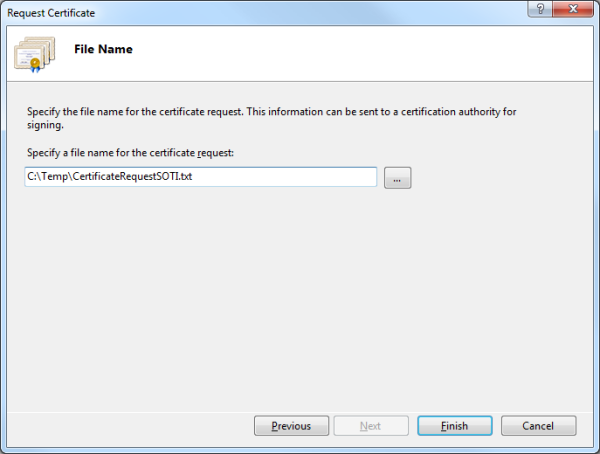Click the certification authority description text
The image size is (600, 454).
(271, 118)
